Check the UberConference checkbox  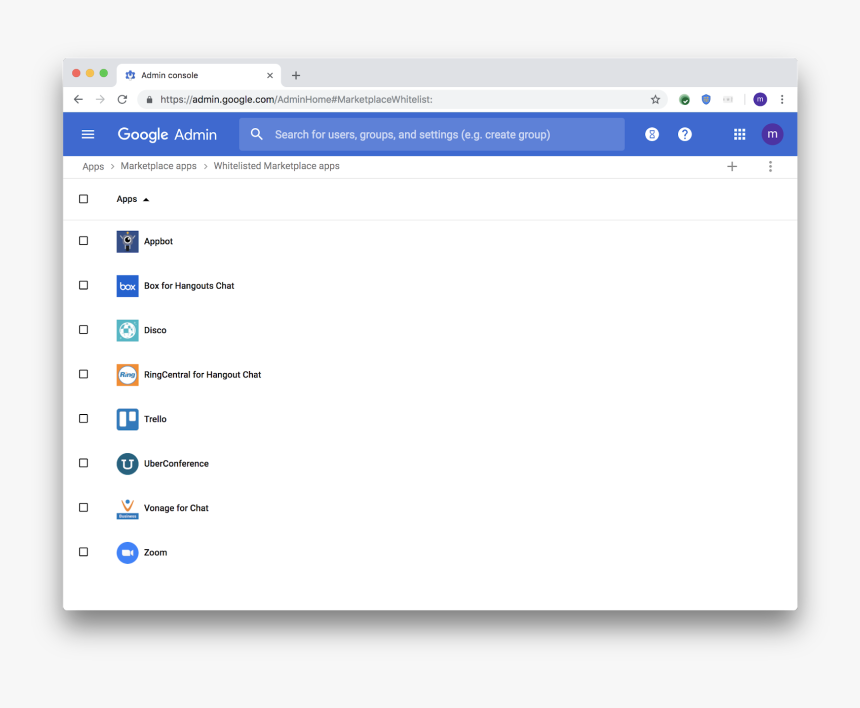point(83,463)
